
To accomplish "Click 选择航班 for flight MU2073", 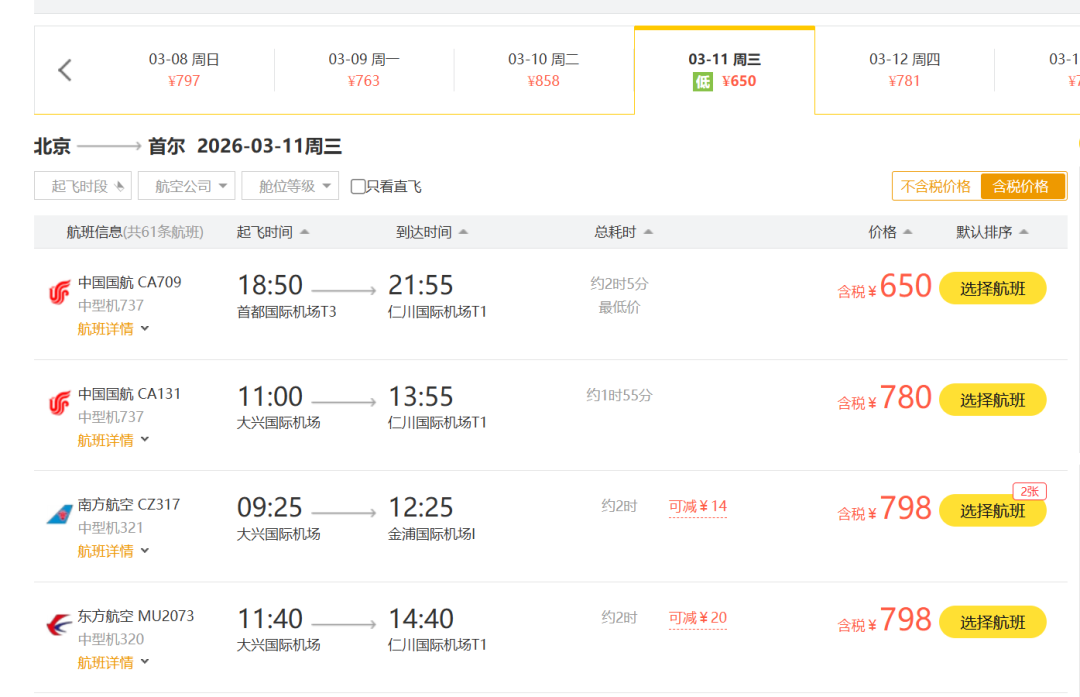I will (992, 622).
